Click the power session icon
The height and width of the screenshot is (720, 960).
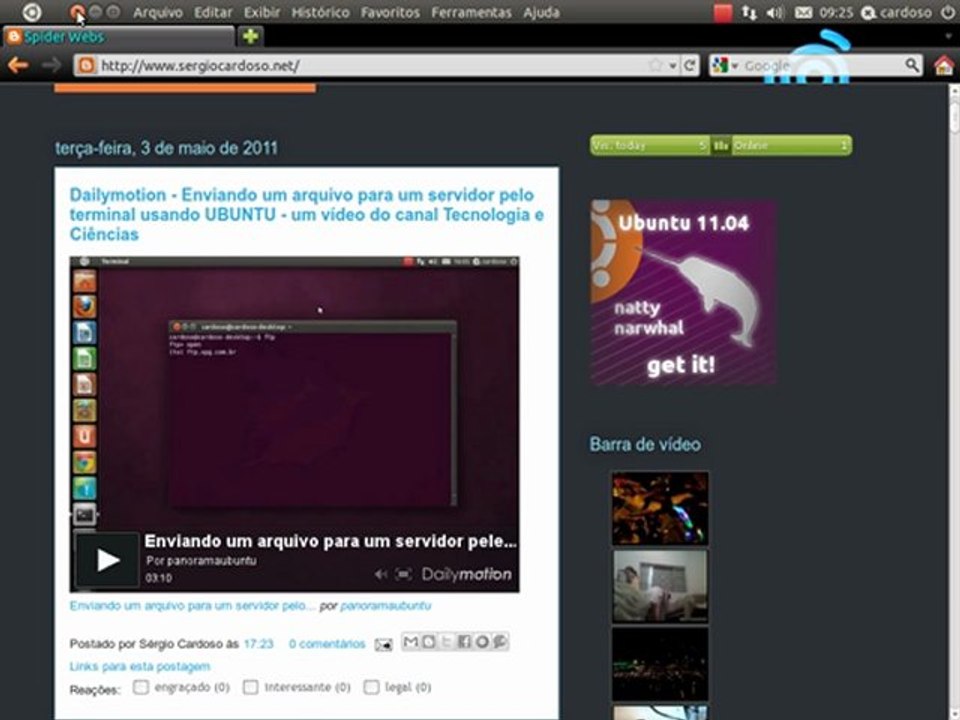coord(947,12)
